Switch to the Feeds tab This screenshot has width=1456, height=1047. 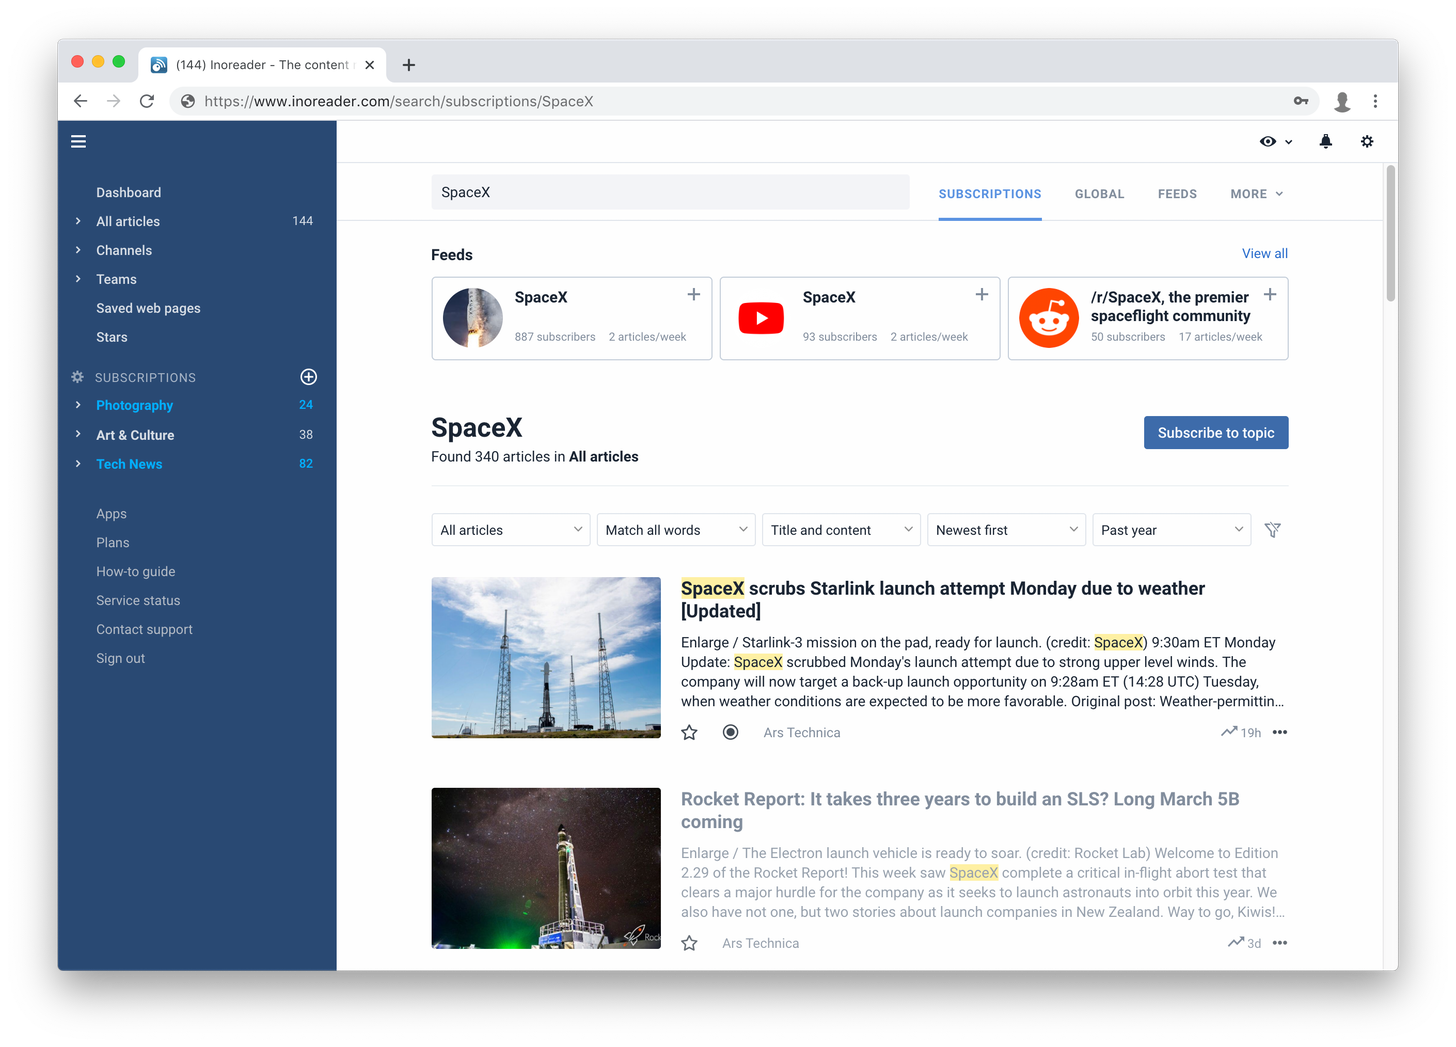1177,194
